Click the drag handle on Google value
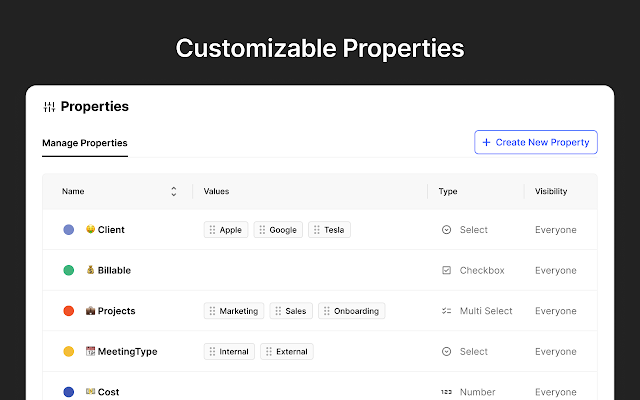640x400 pixels. point(263,230)
